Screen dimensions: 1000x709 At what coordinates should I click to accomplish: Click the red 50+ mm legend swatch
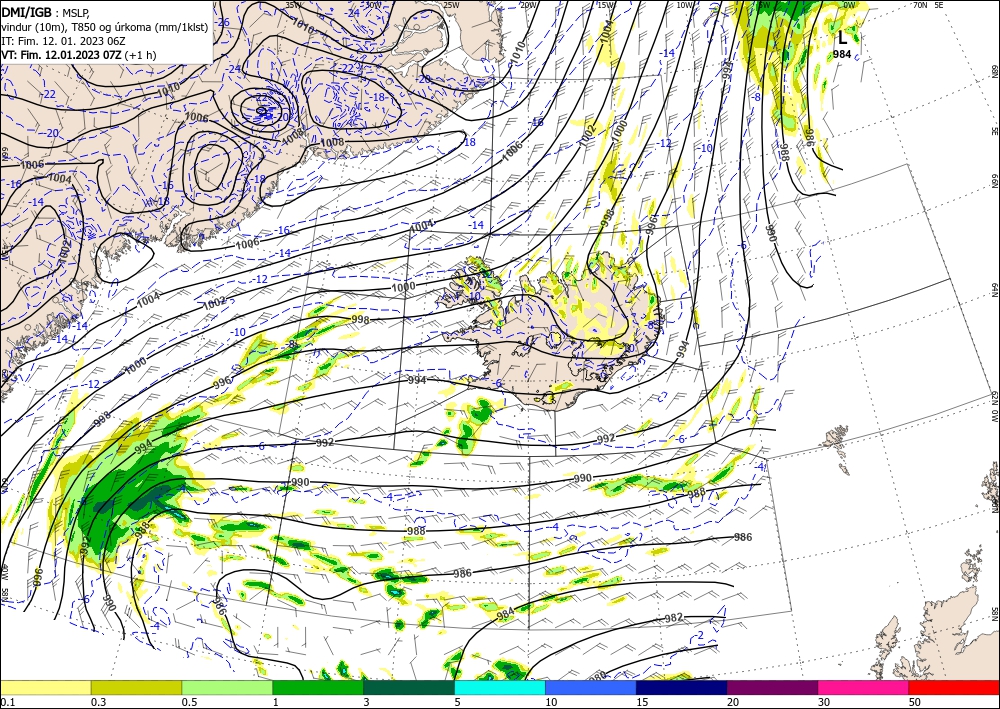pos(954,687)
